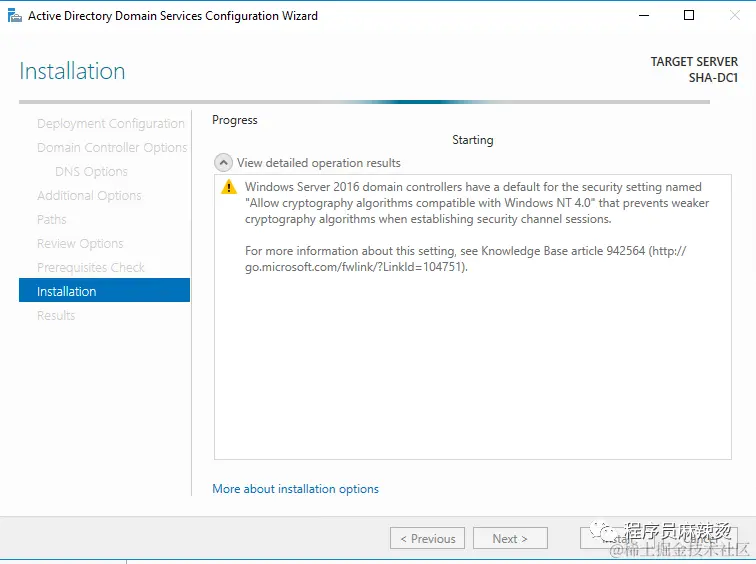Click the Previous button

(428, 538)
